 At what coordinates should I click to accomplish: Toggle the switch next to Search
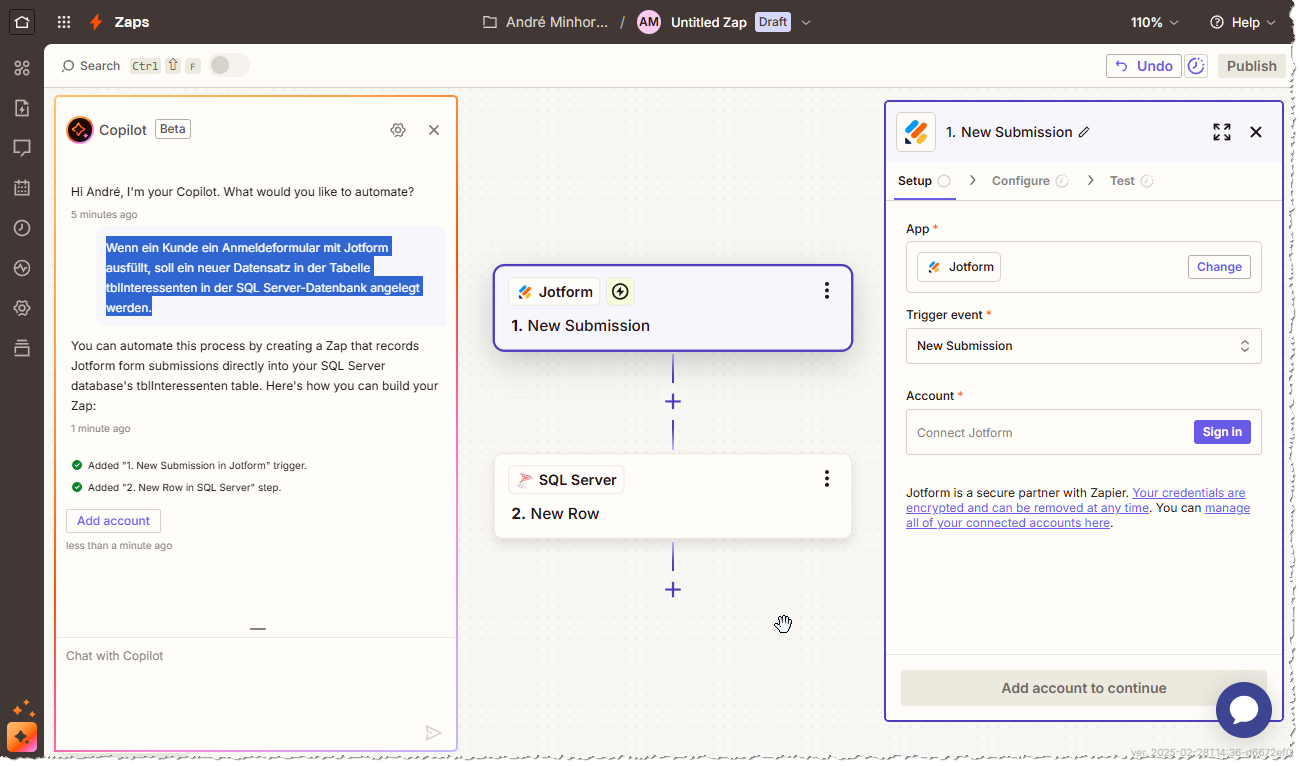pos(228,66)
